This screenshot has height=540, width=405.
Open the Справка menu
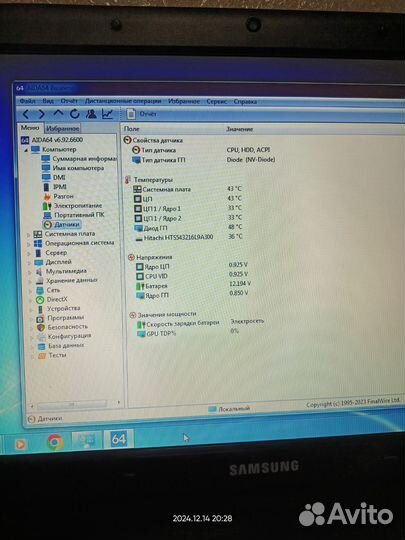[x=245, y=102]
